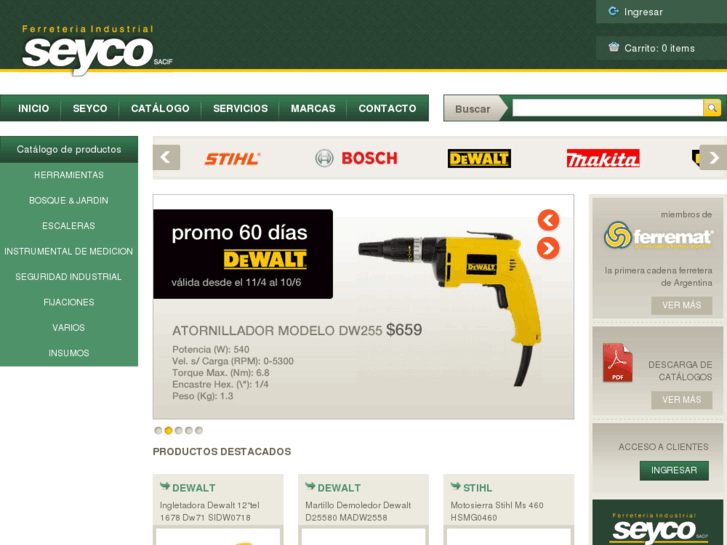Image resolution: width=727 pixels, height=545 pixels.
Task: Open the CATÁLOGO menu item
Action: [160, 108]
